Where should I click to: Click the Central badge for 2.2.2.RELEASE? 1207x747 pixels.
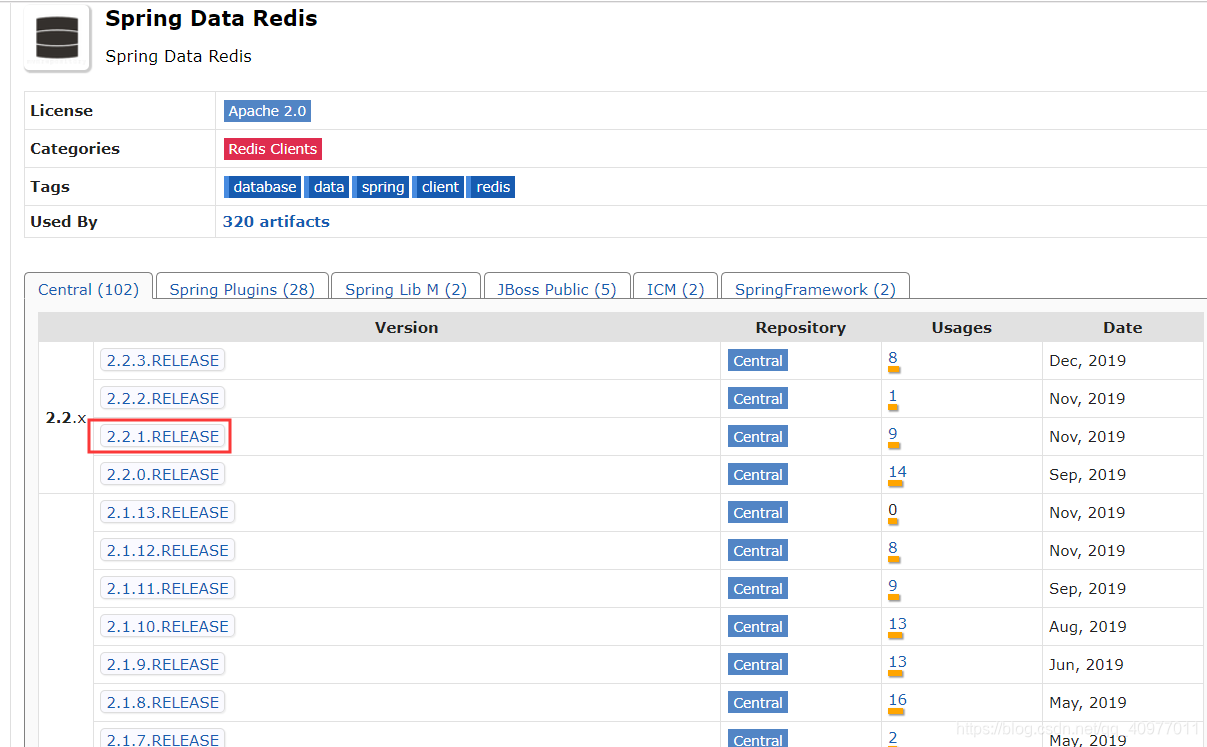coord(758,399)
